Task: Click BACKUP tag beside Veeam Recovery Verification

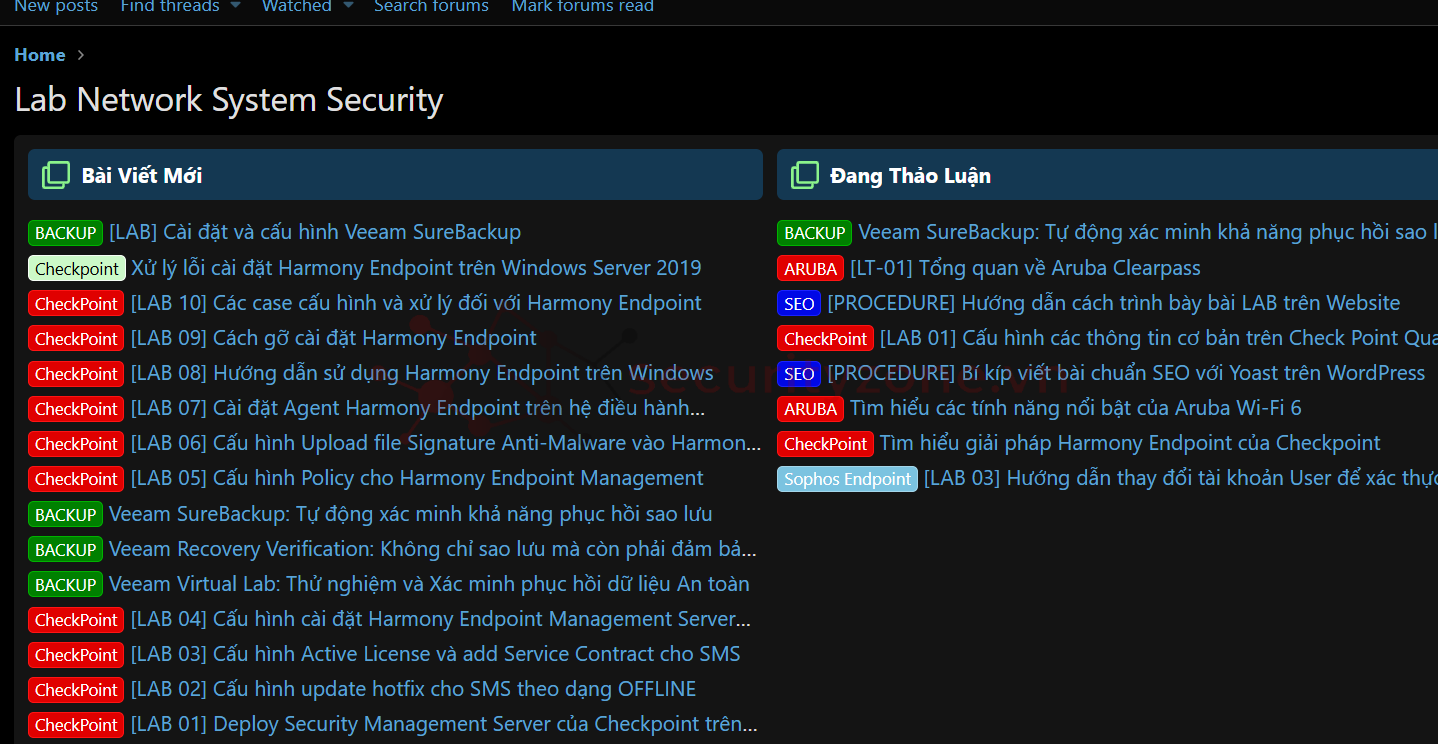Action: (x=66, y=549)
